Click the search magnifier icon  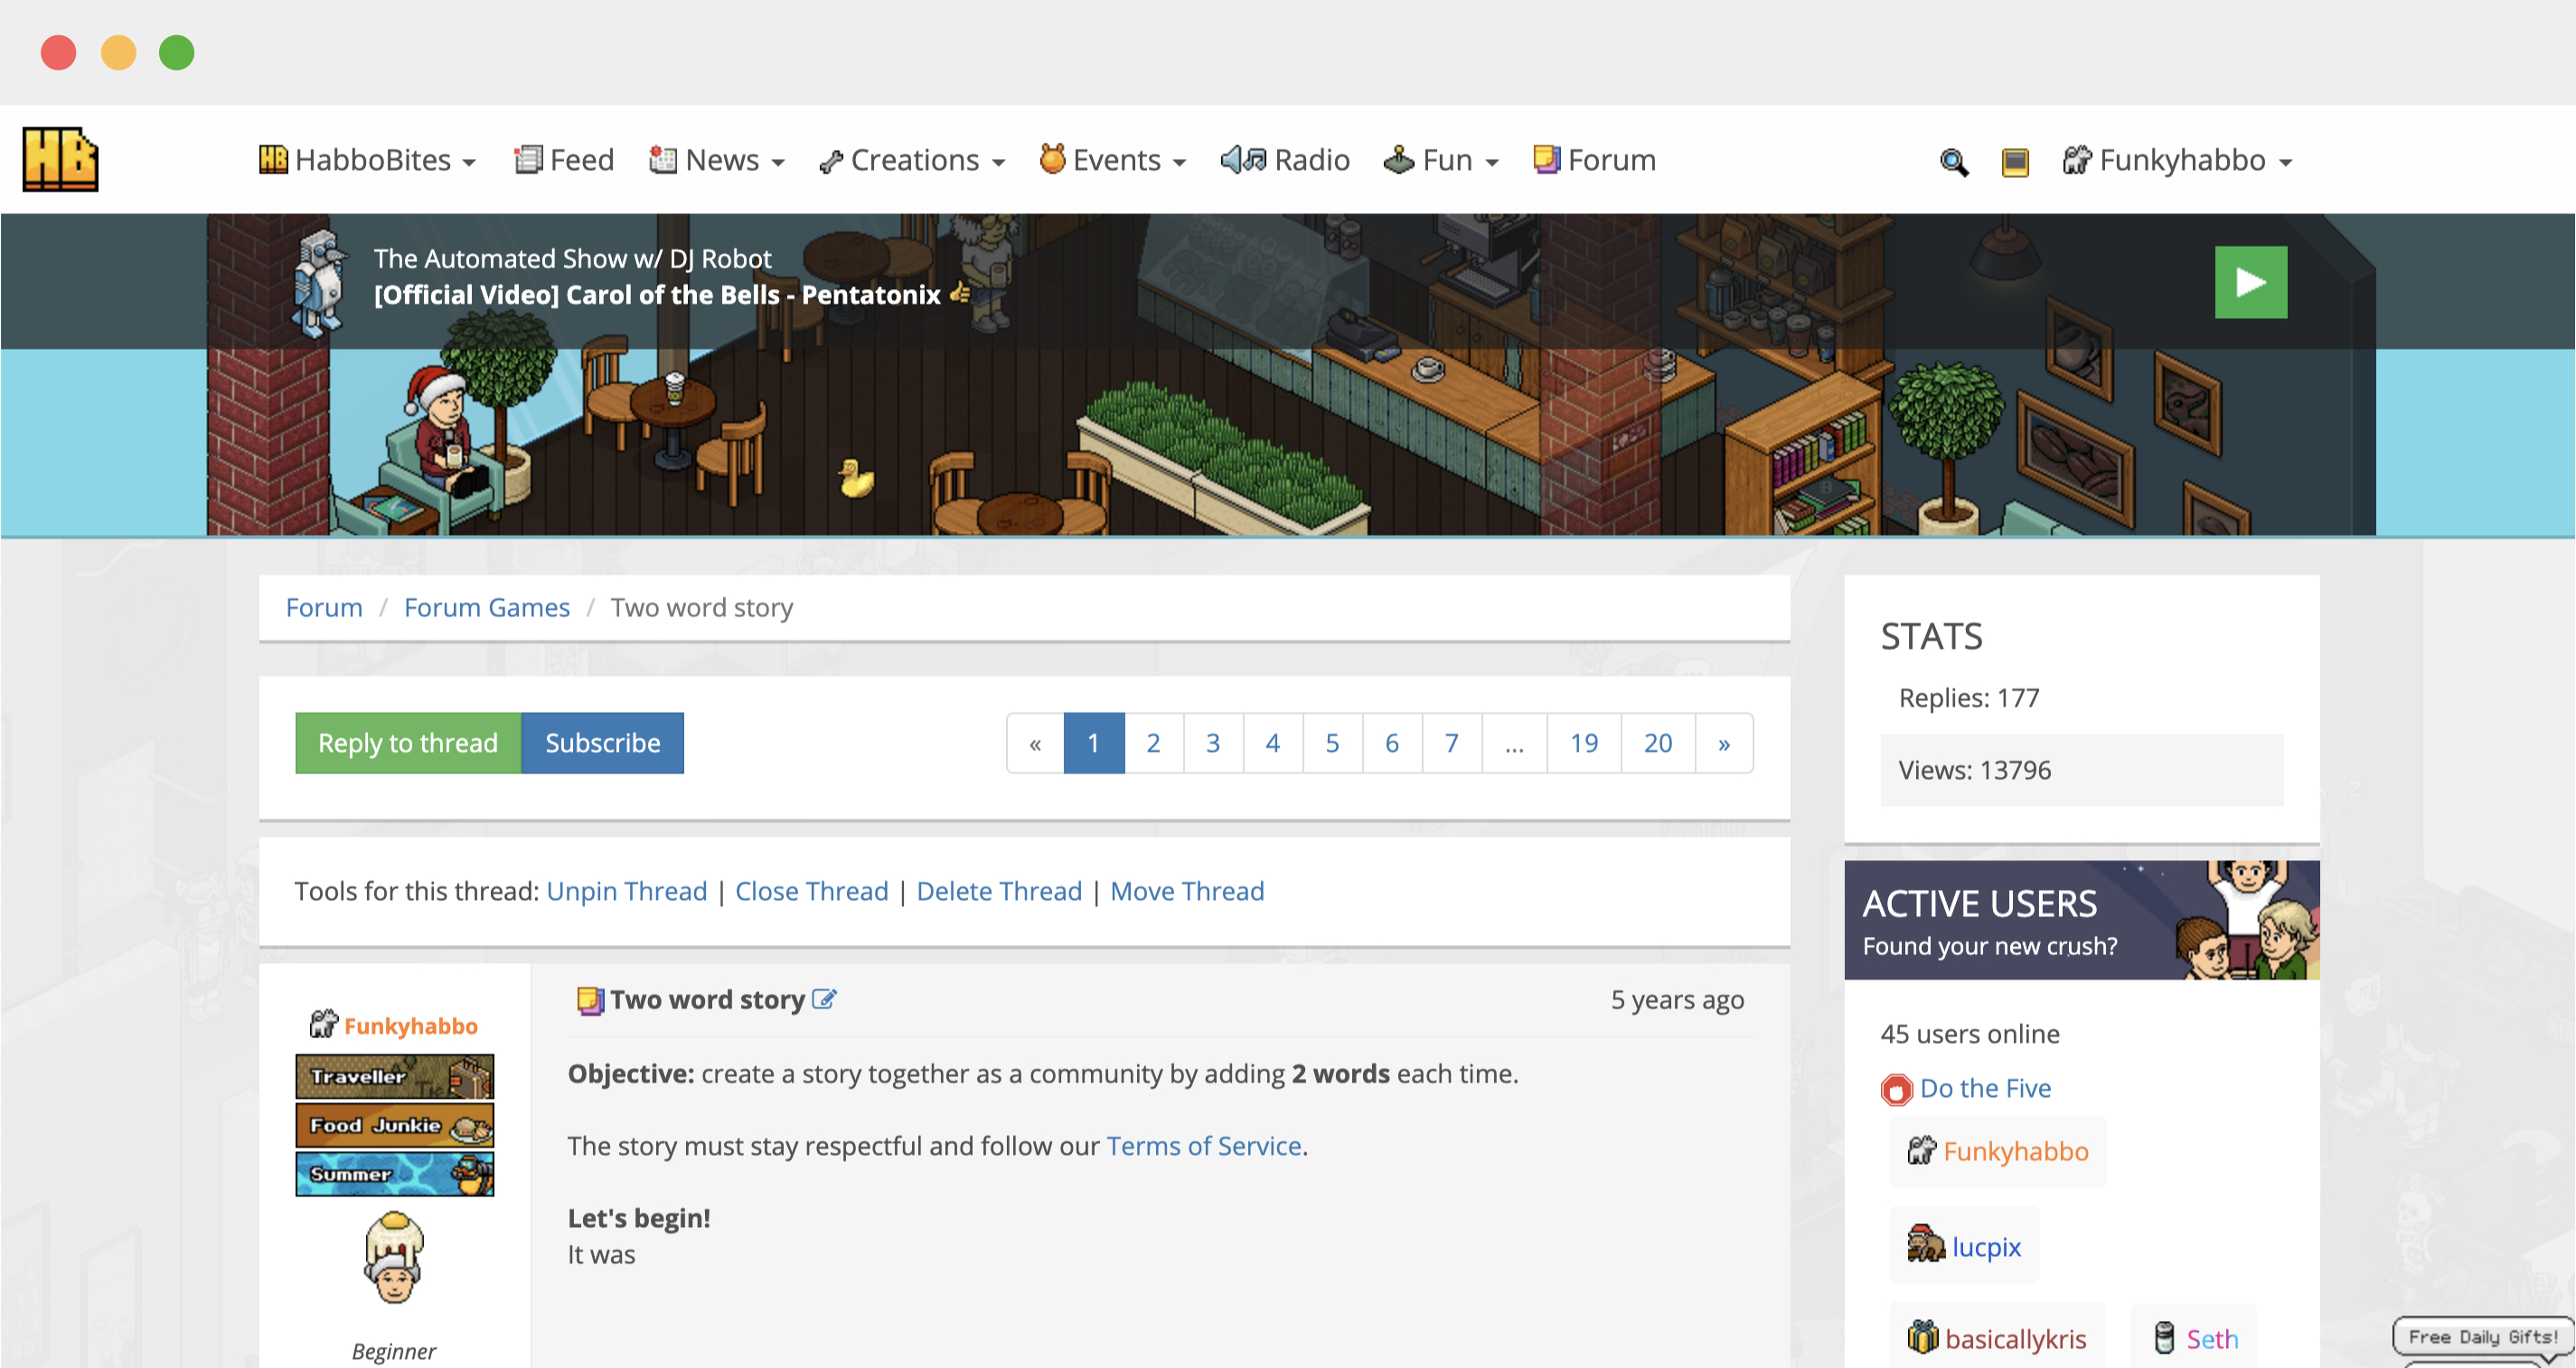point(1953,161)
